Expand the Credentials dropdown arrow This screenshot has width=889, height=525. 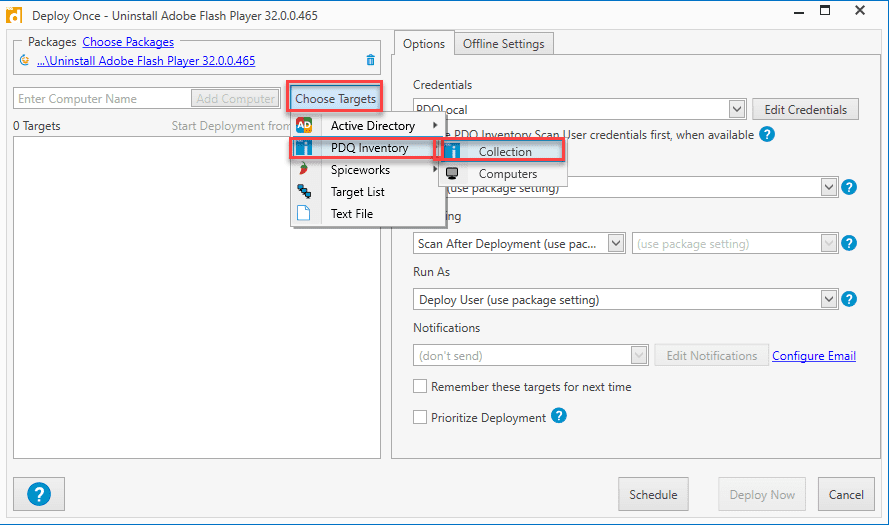click(x=736, y=109)
